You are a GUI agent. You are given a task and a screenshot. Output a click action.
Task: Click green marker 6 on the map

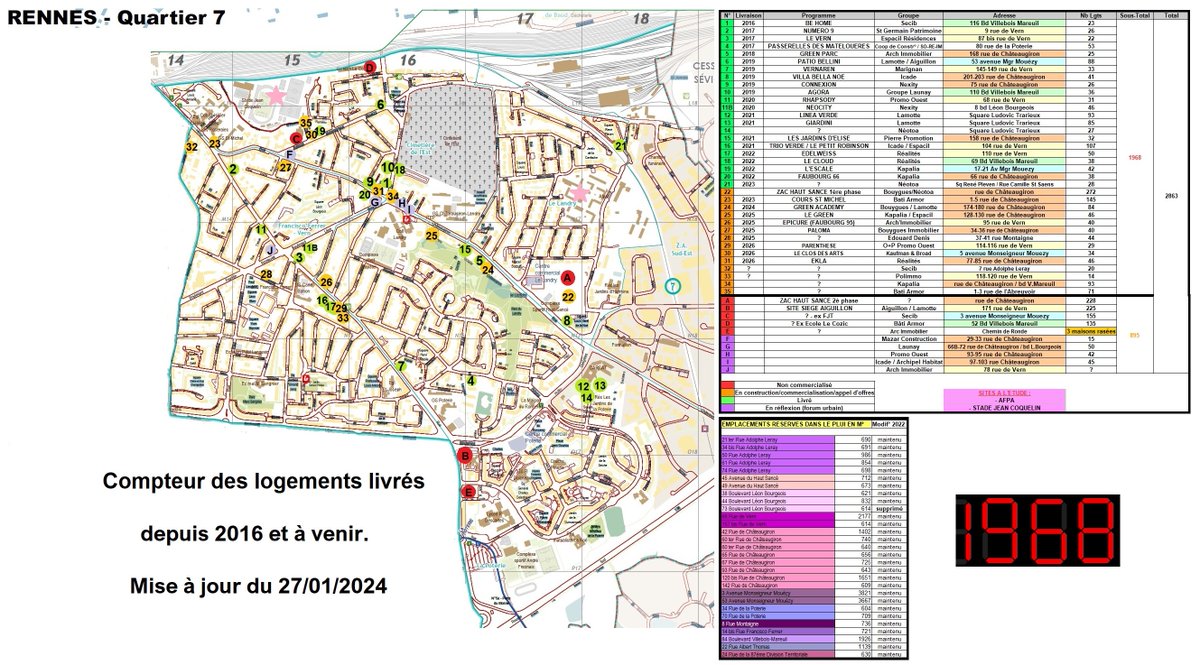[381, 104]
